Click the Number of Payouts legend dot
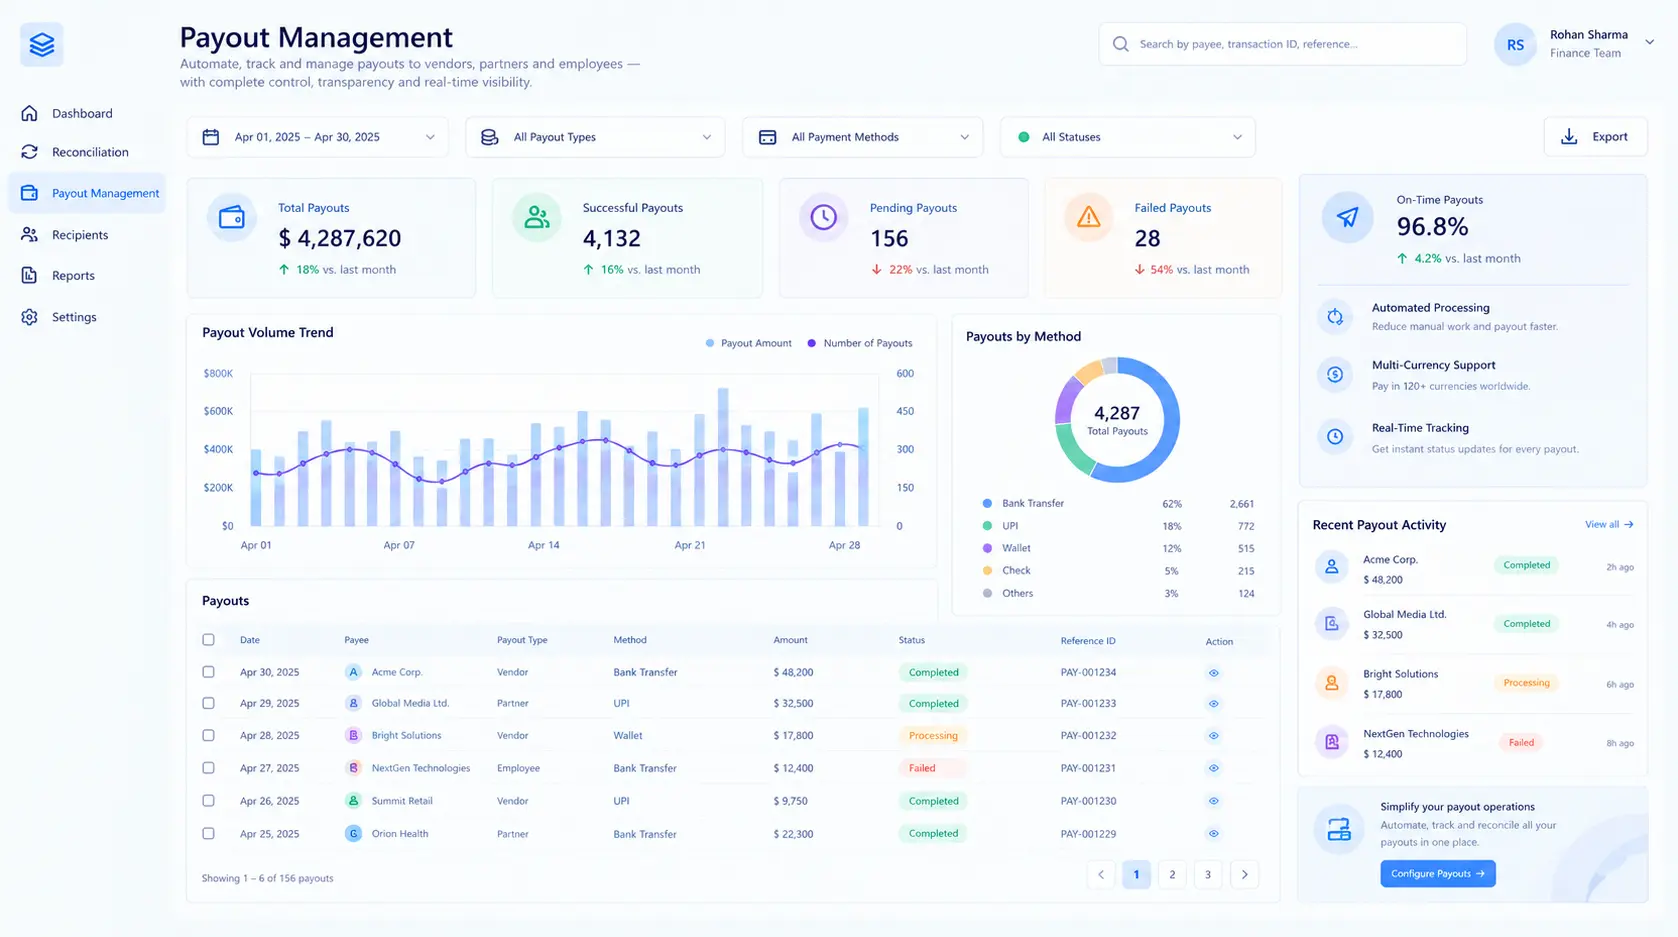This screenshot has width=1678, height=937. tap(811, 343)
